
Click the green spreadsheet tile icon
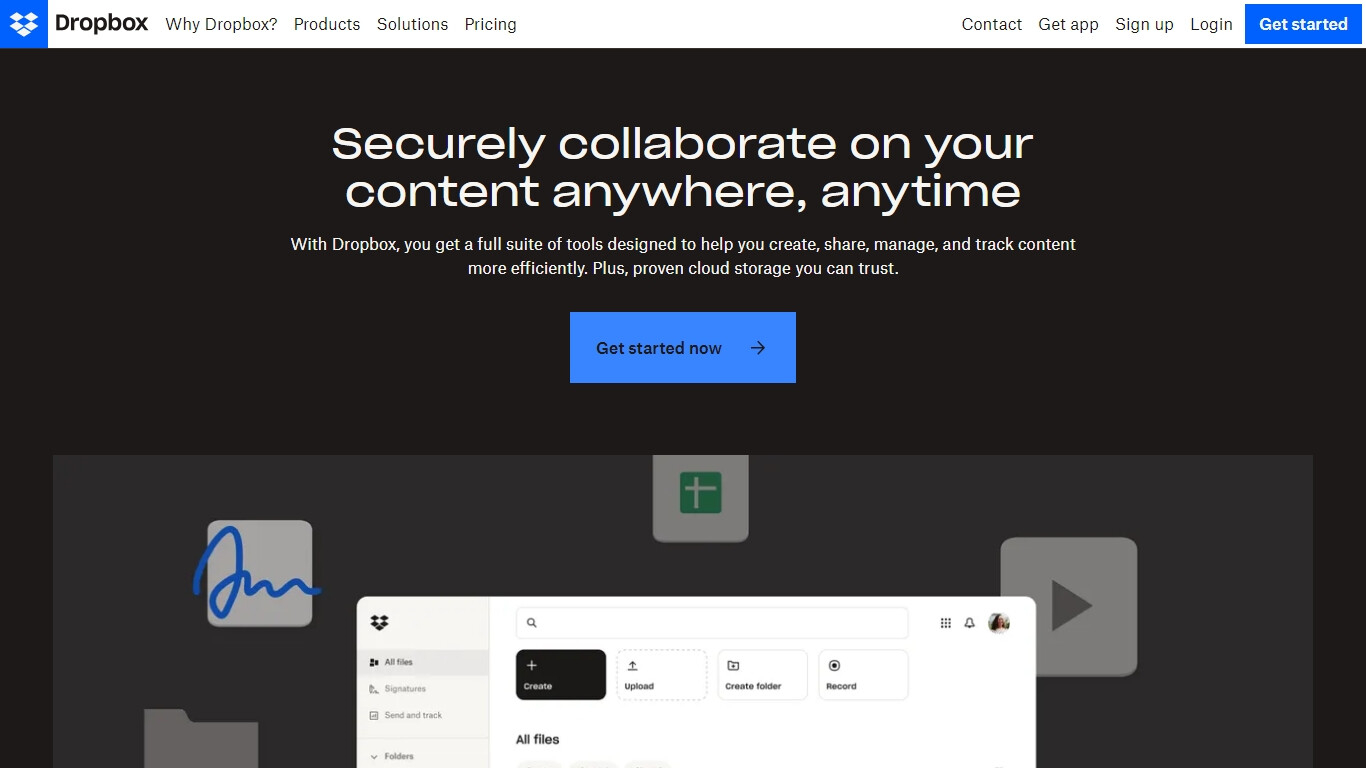click(x=700, y=497)
